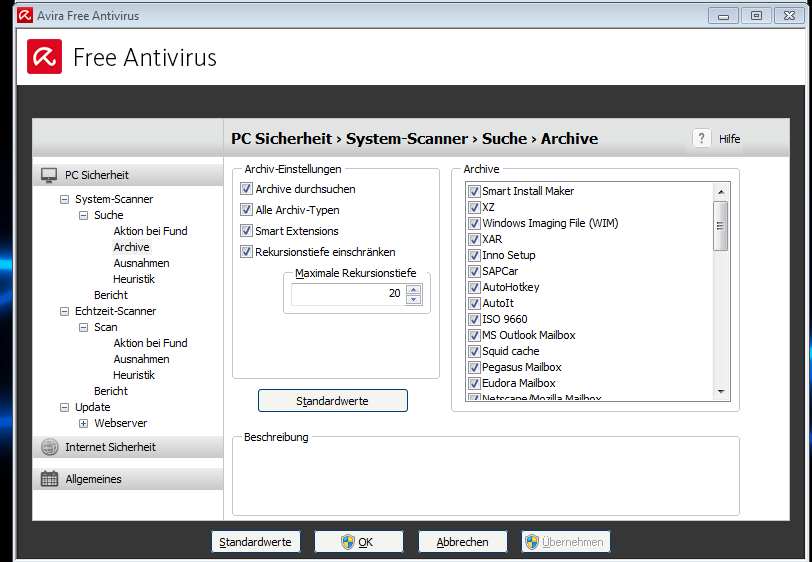Toggle the XZ archive checkbox
The width and height of the screenshot is (812, 562).
474,207
